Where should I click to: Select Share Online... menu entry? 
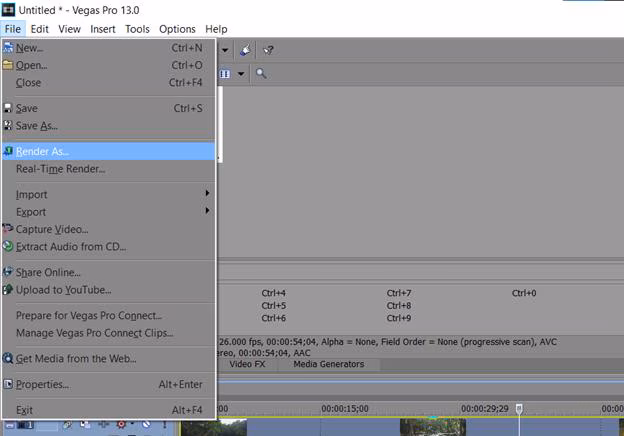pos(108,272)
